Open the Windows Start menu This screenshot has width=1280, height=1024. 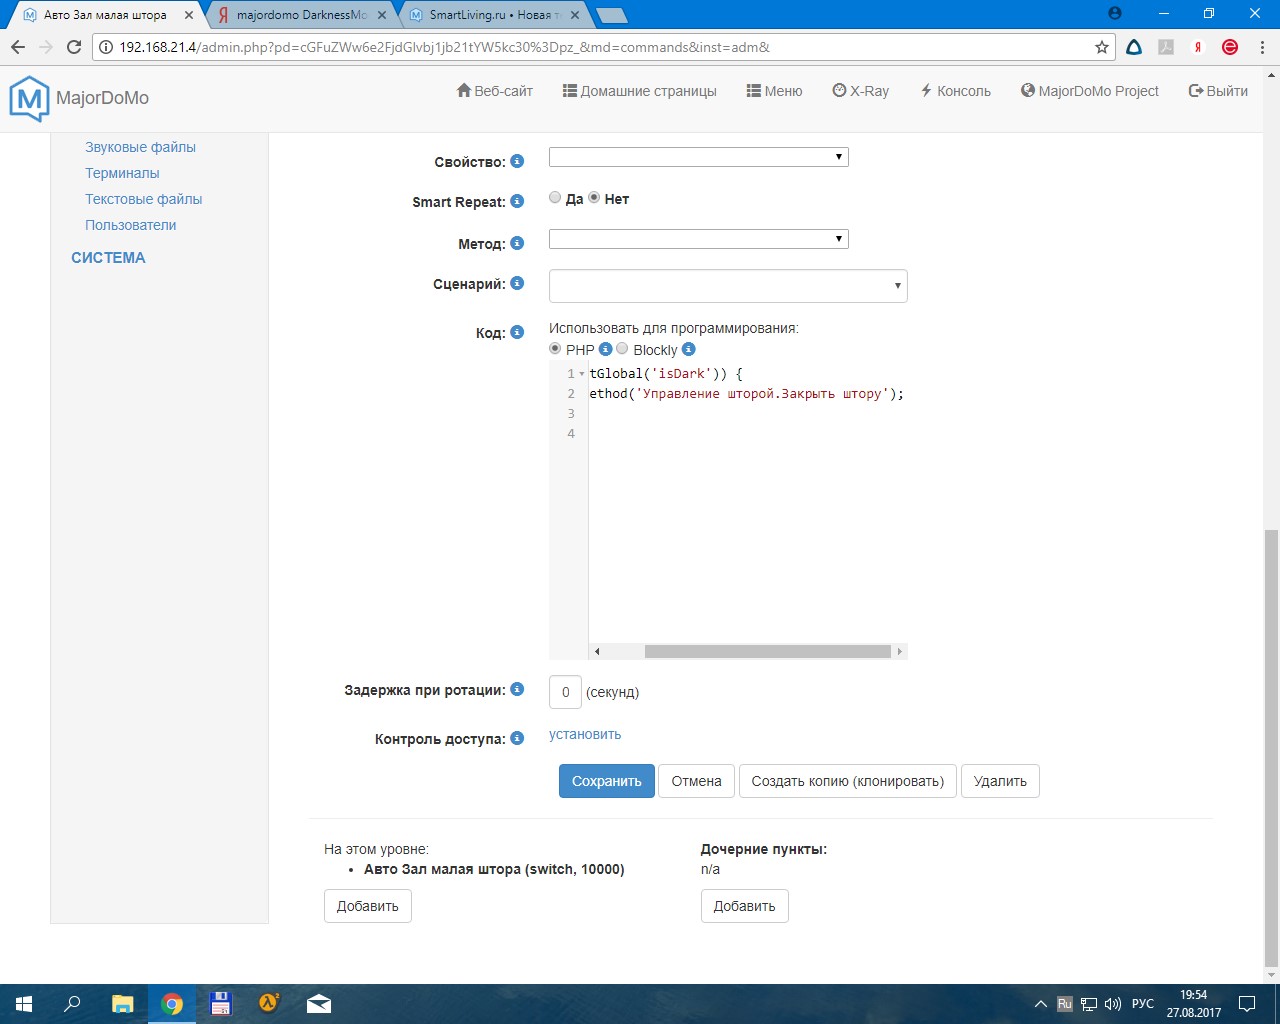(x=24, y=1004)
